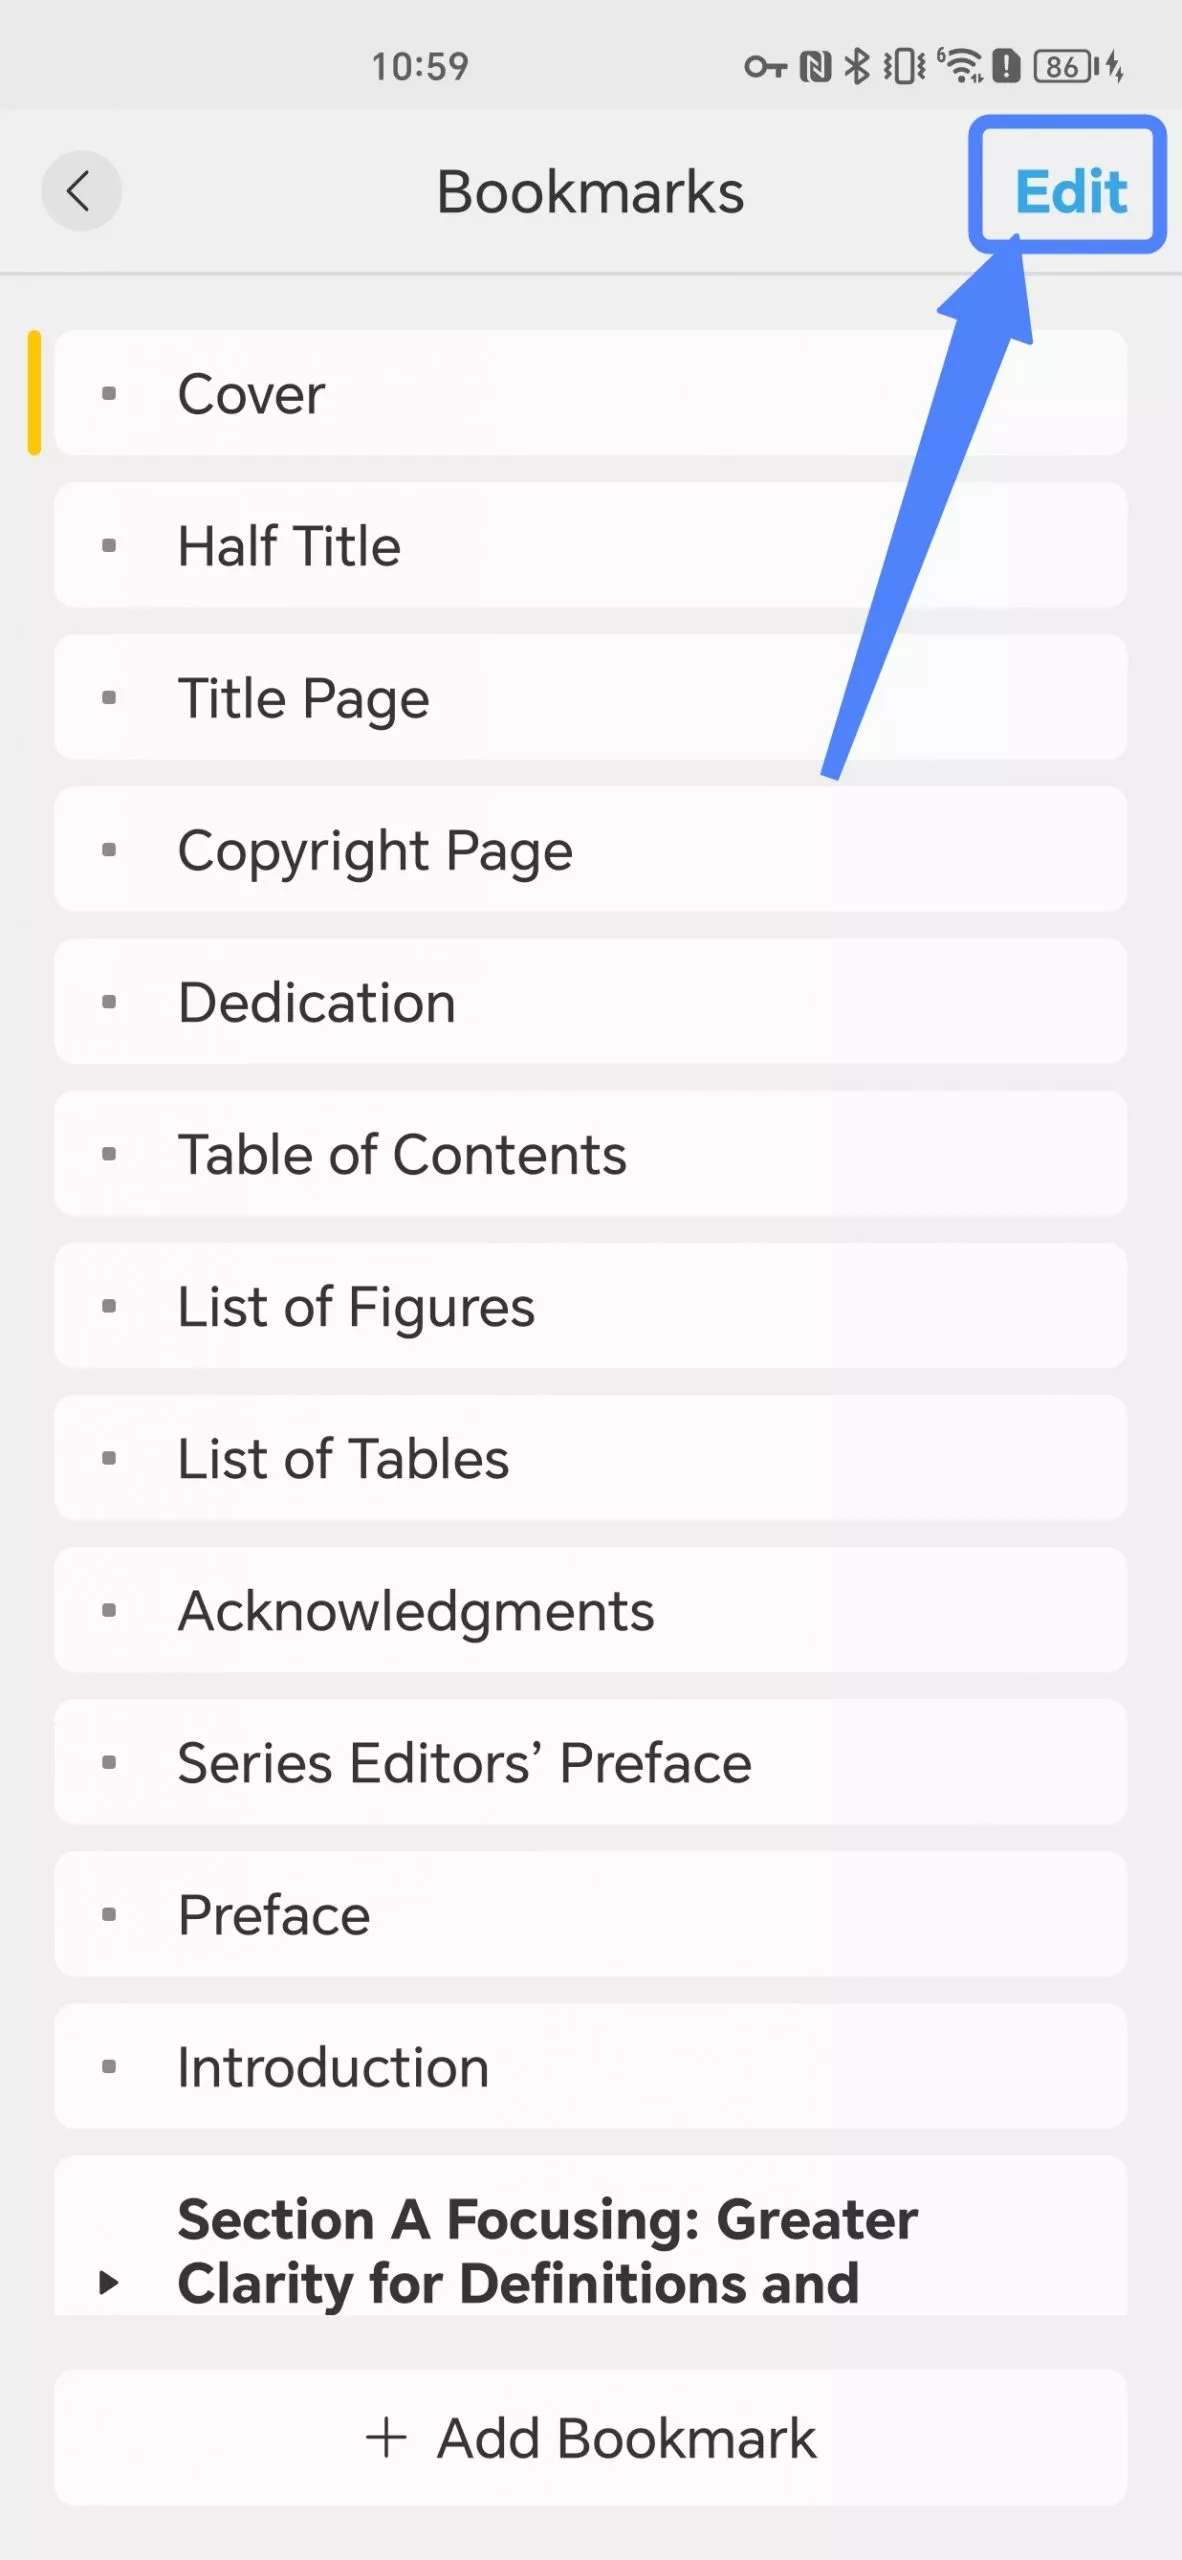Screen dimensions: 1182x2560
Task: Collapse or expand the Section A disclosure triangle
Action: click(110, 2282)
